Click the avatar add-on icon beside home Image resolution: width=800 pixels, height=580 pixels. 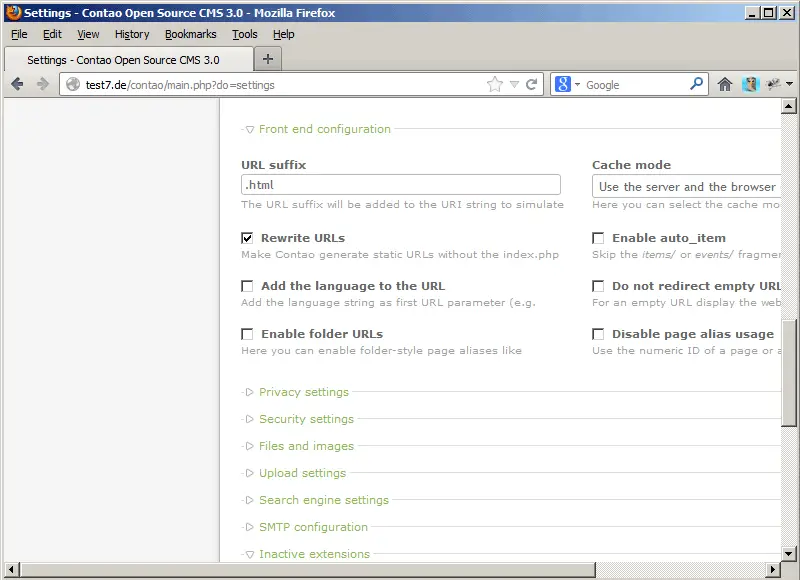tap(751, 84)
